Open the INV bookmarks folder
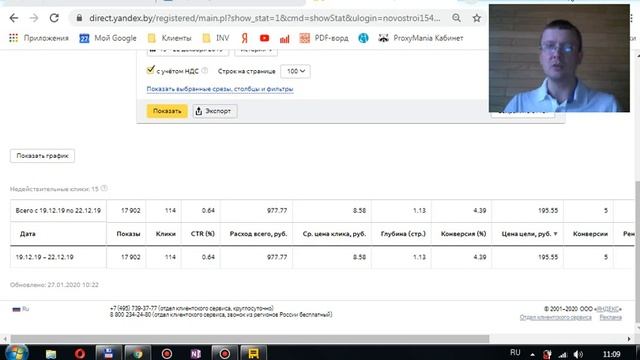The image size is (640, 360). 216,38
